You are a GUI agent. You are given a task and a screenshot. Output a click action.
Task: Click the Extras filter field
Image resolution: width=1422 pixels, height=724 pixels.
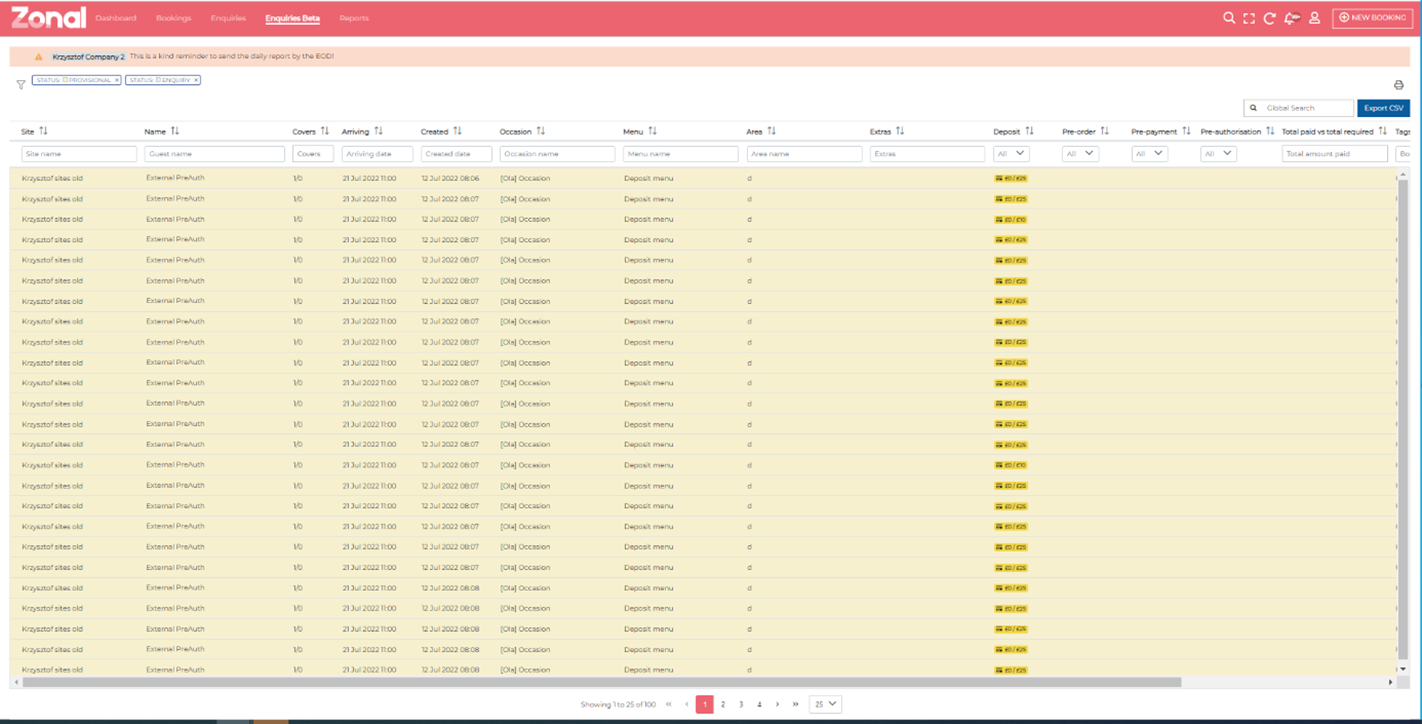pyautogui.click(x=927, y=154)
